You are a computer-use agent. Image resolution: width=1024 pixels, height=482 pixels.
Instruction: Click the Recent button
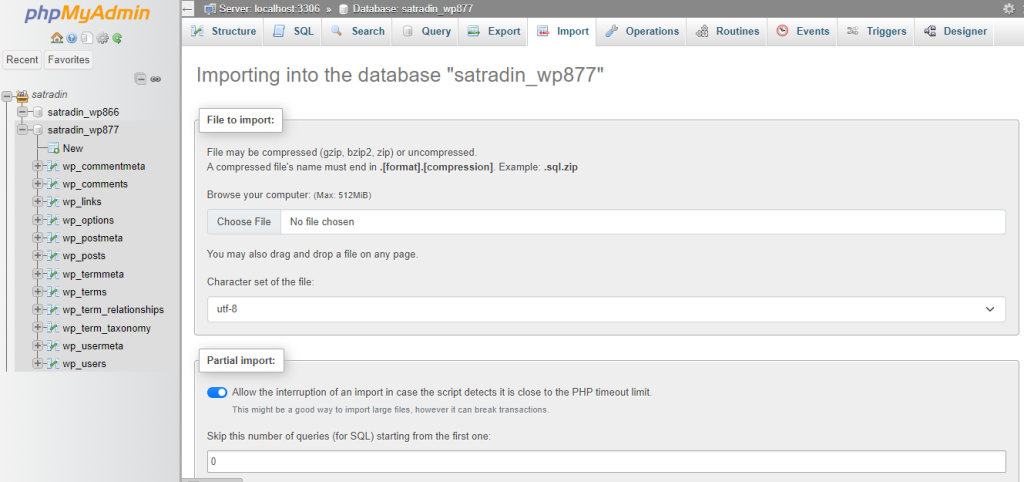pyautogui.click(x=22, y=60)
